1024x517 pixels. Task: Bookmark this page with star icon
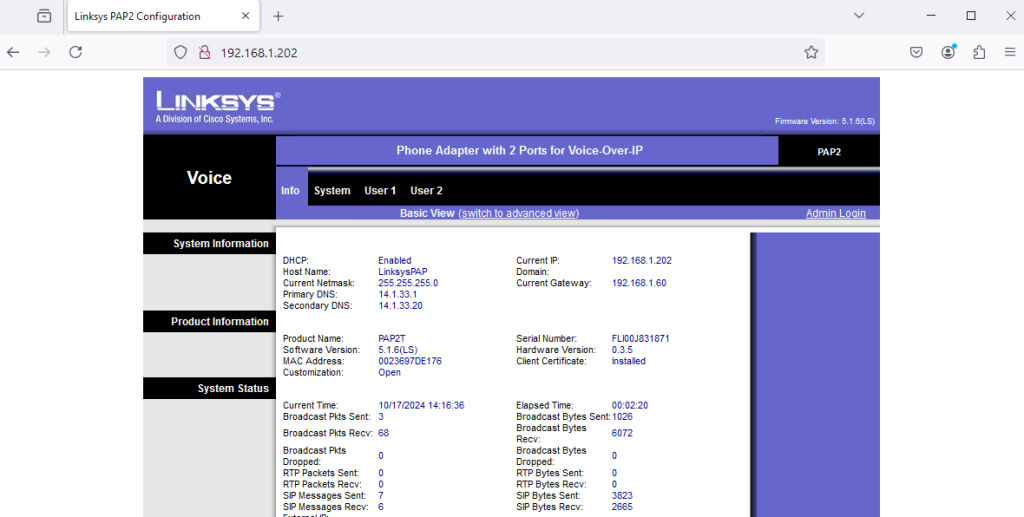811,52
